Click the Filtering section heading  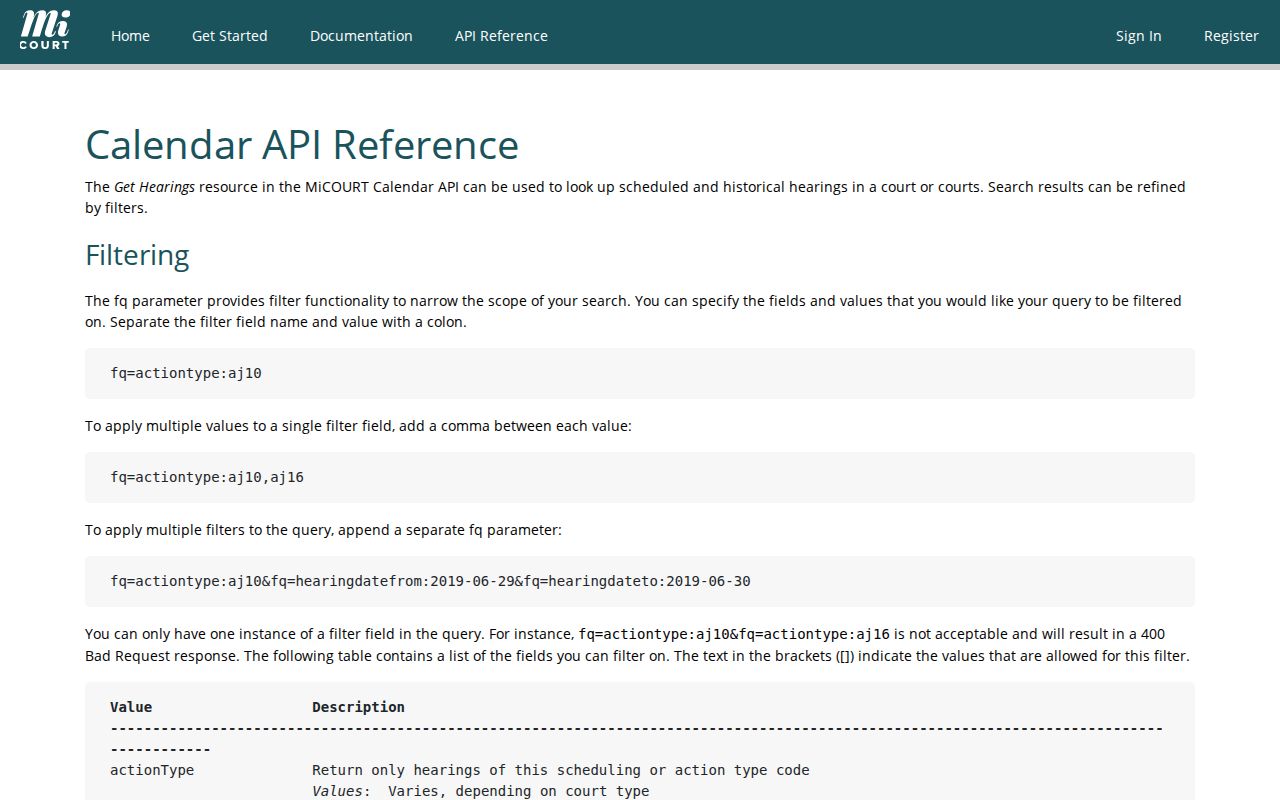click(137, 255)
